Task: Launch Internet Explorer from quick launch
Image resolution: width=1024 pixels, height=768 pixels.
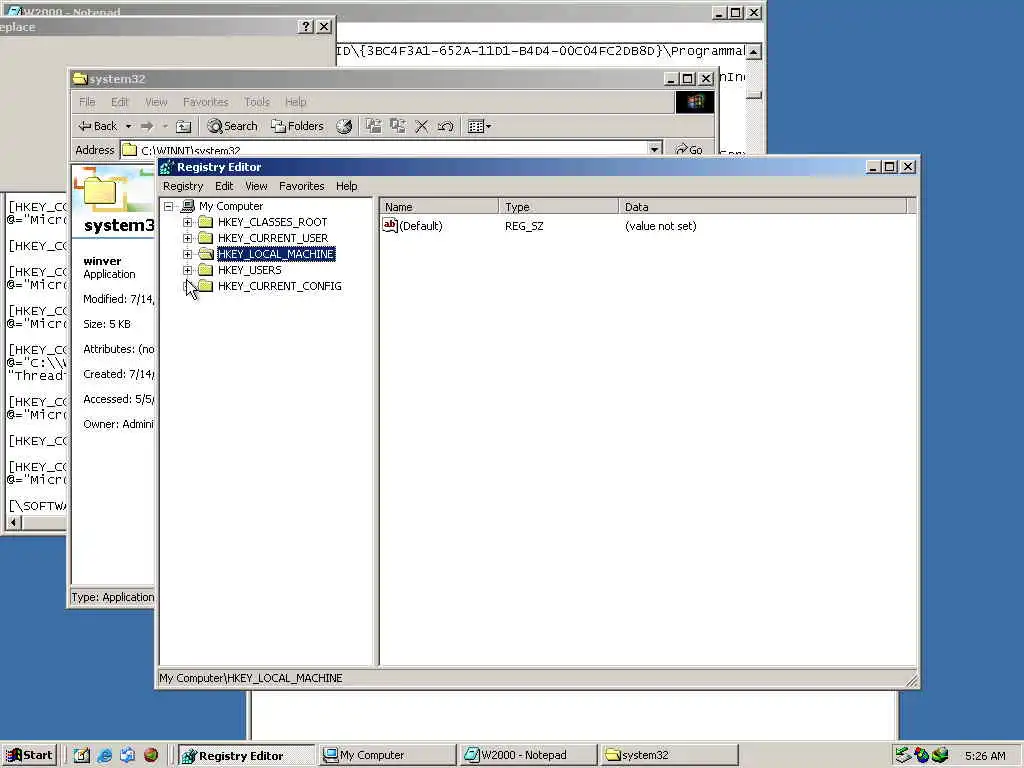Action: [104, 755]
